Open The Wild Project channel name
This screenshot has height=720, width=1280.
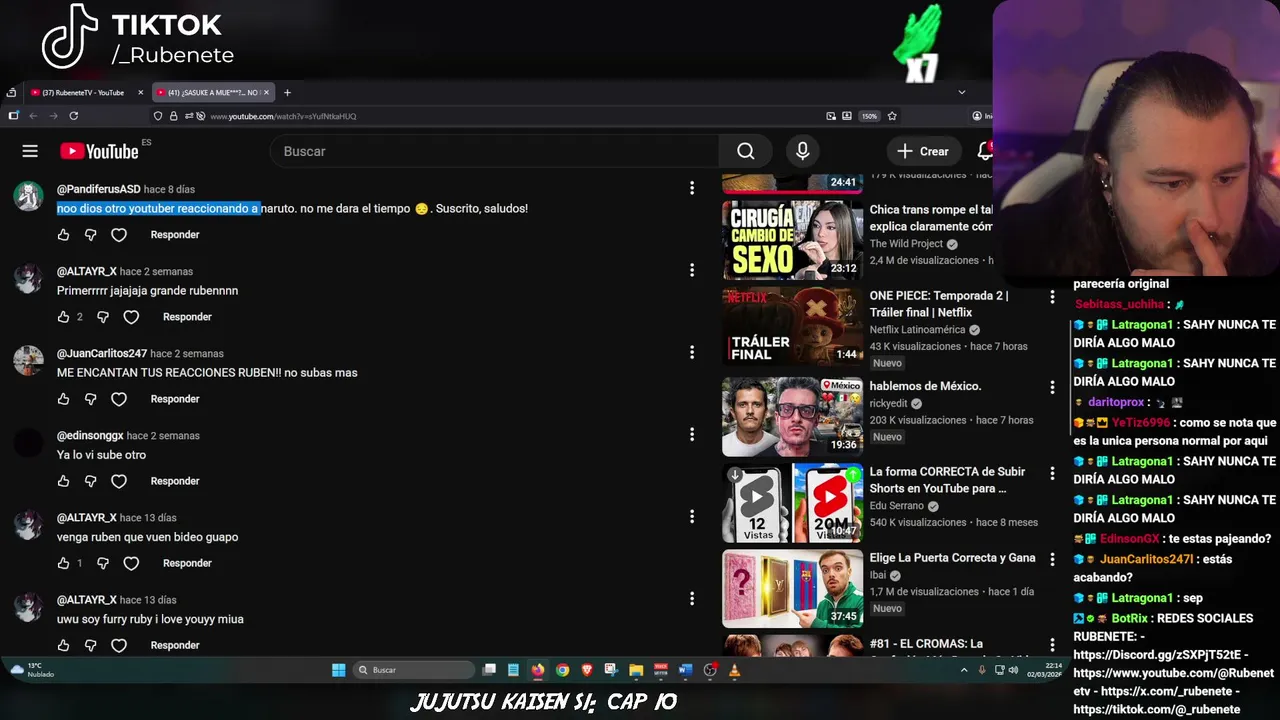click(906, 244)
